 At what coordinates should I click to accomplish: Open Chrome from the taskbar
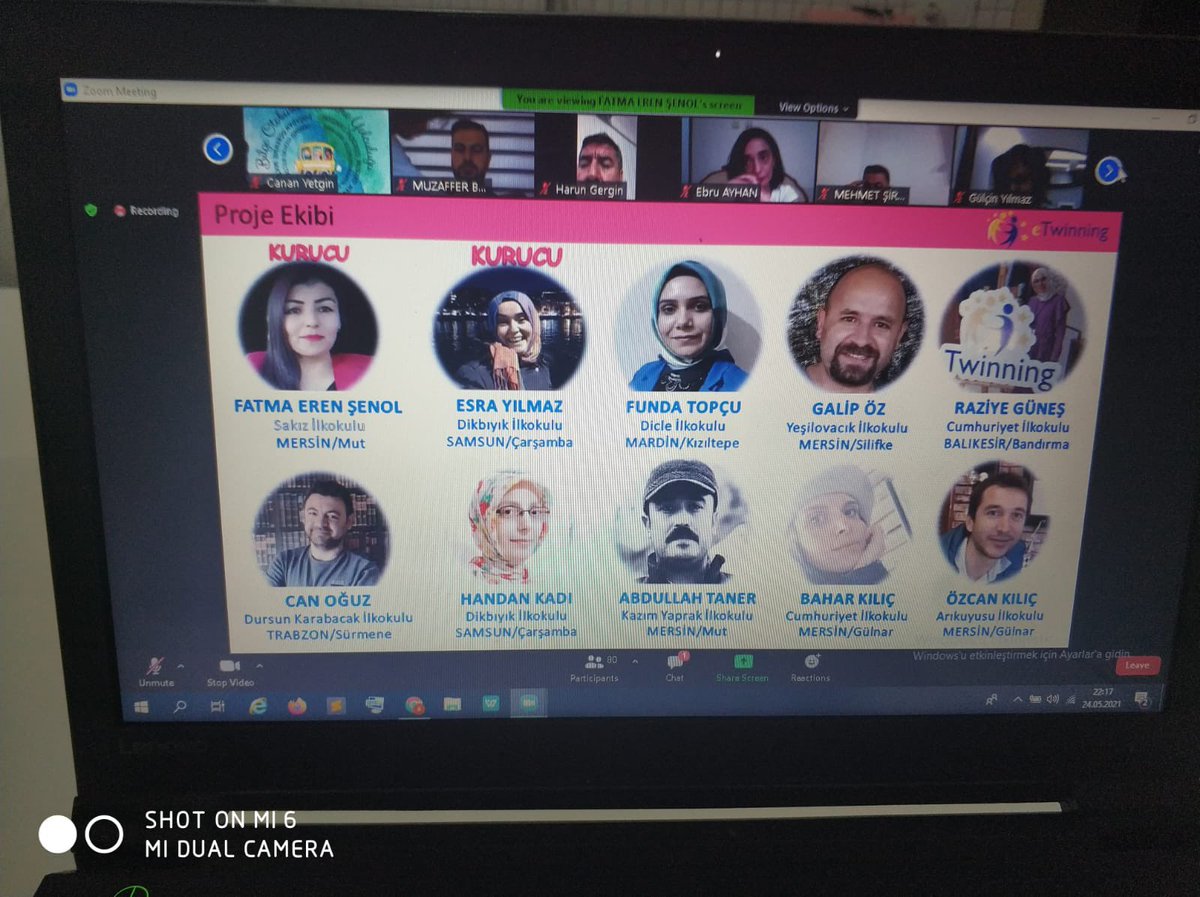(414, 706)
